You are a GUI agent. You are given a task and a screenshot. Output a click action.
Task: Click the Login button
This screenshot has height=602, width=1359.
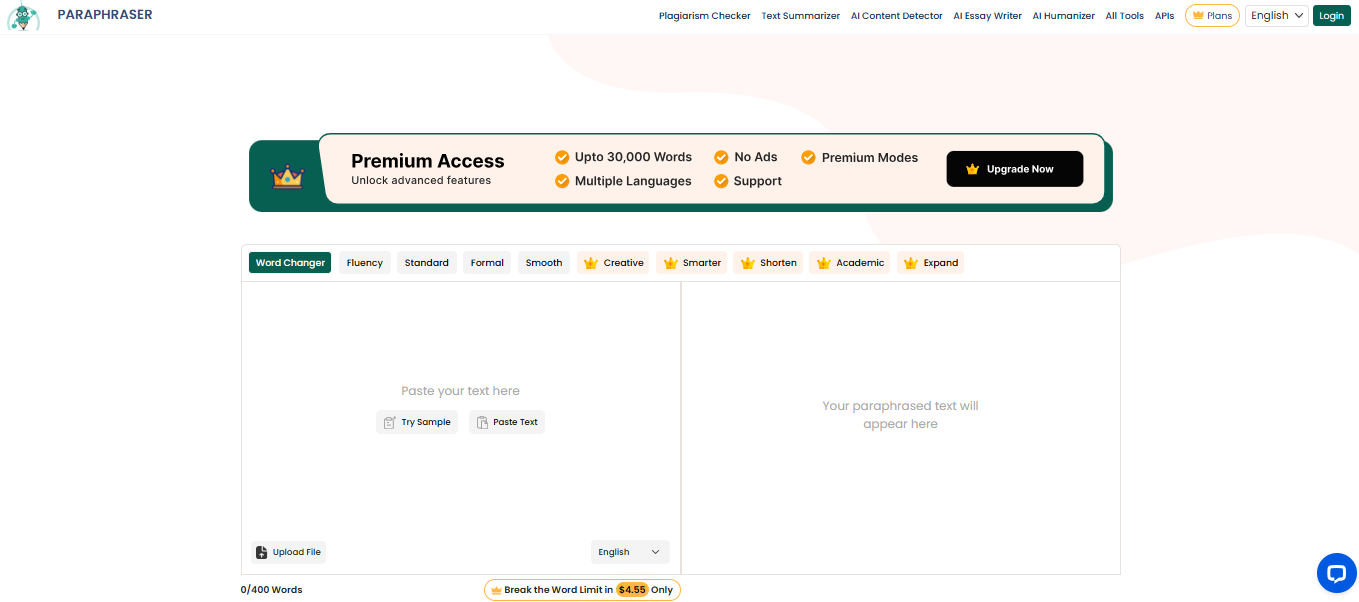pyautogui.click(x=1332, y=15)
